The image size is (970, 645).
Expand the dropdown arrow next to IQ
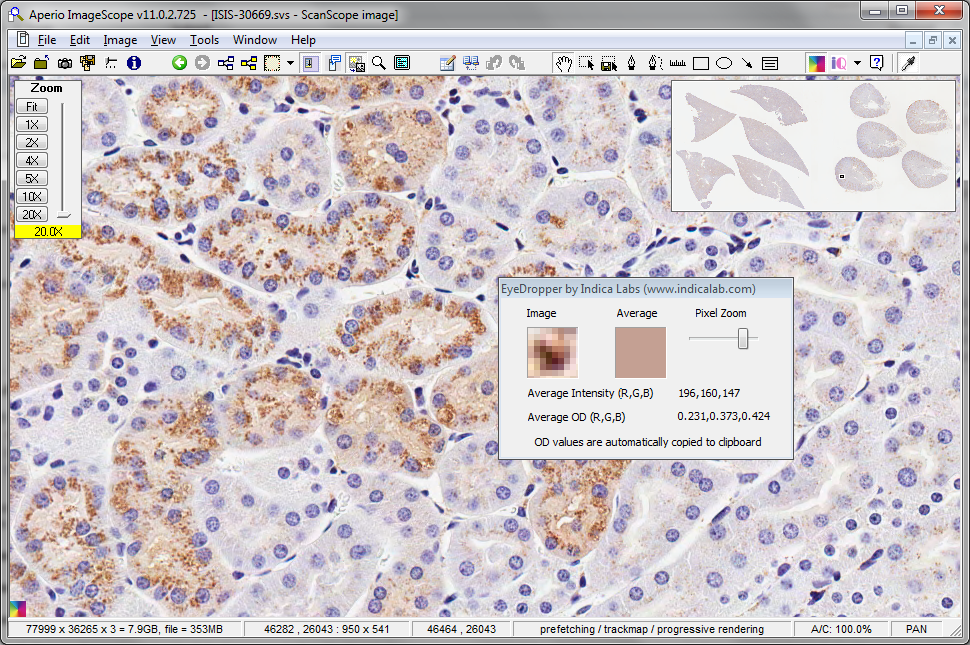[x=857, y=63]
